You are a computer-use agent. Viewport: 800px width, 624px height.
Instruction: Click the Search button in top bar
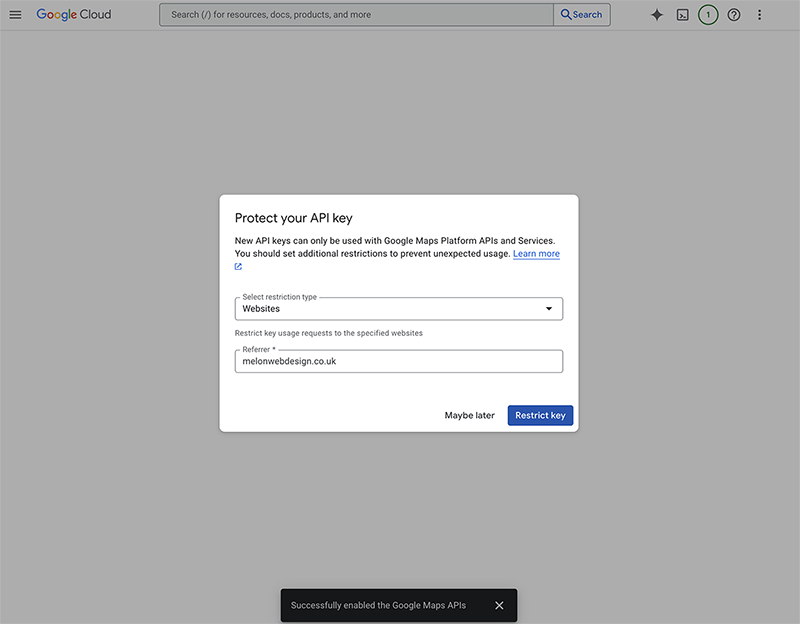582,15
